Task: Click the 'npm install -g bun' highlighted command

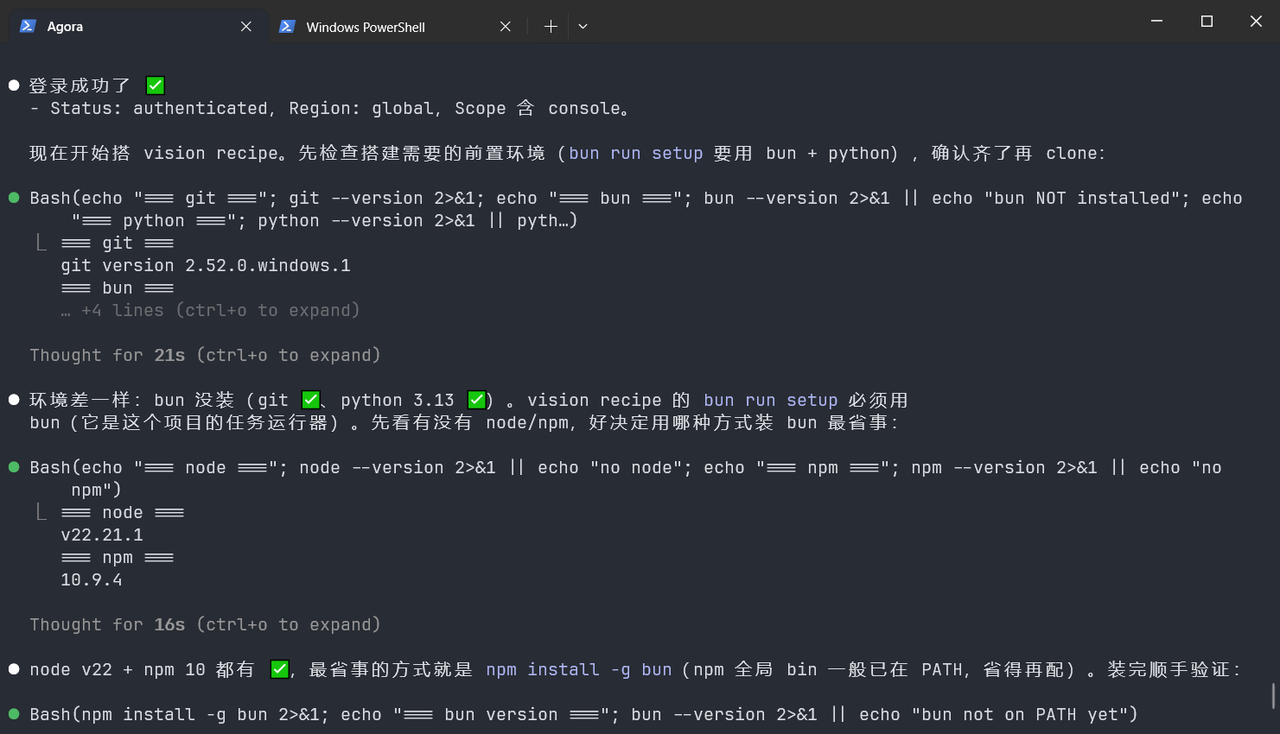Action: pyautogui.click(x=579, y=669)
